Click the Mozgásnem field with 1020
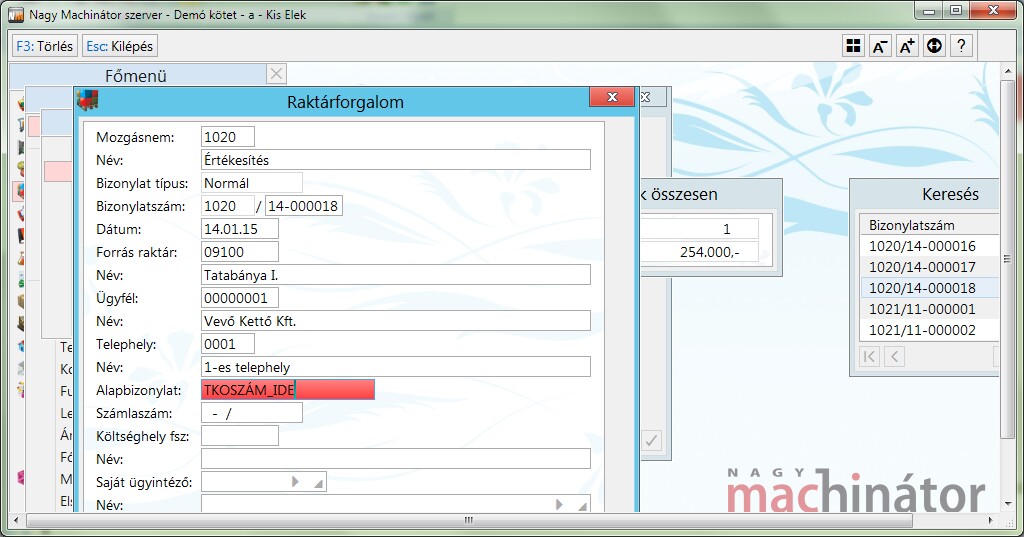The image size is (1024, 537). (228, 137)
